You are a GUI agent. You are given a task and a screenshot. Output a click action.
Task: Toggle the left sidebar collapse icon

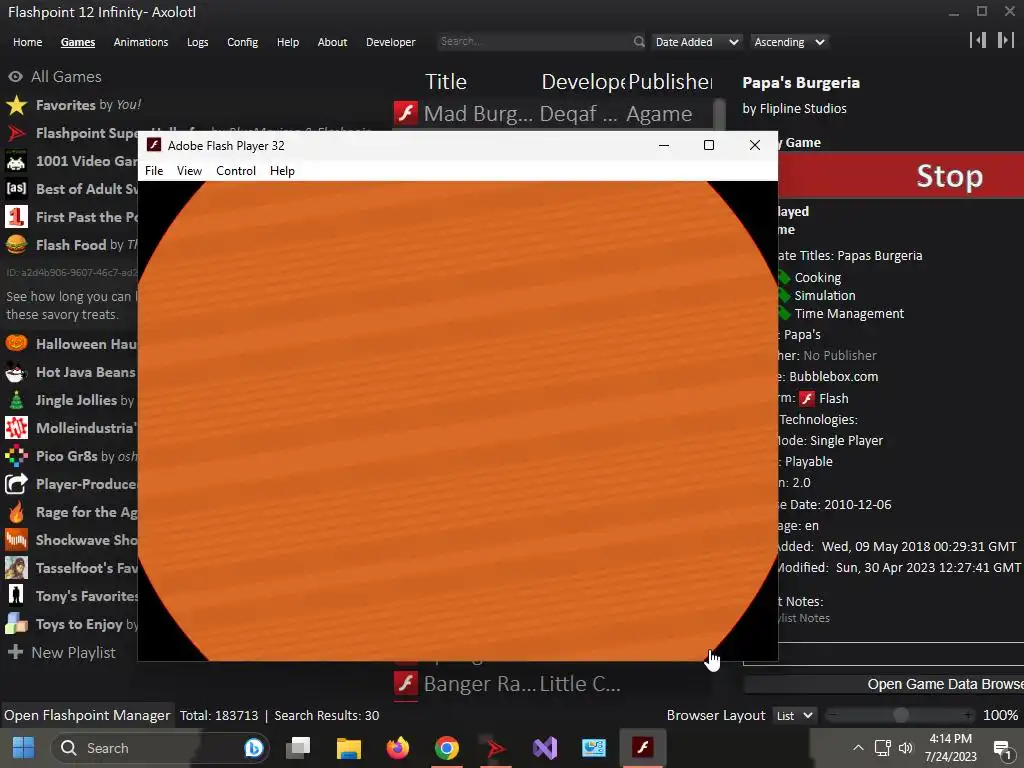coord(978,40)
